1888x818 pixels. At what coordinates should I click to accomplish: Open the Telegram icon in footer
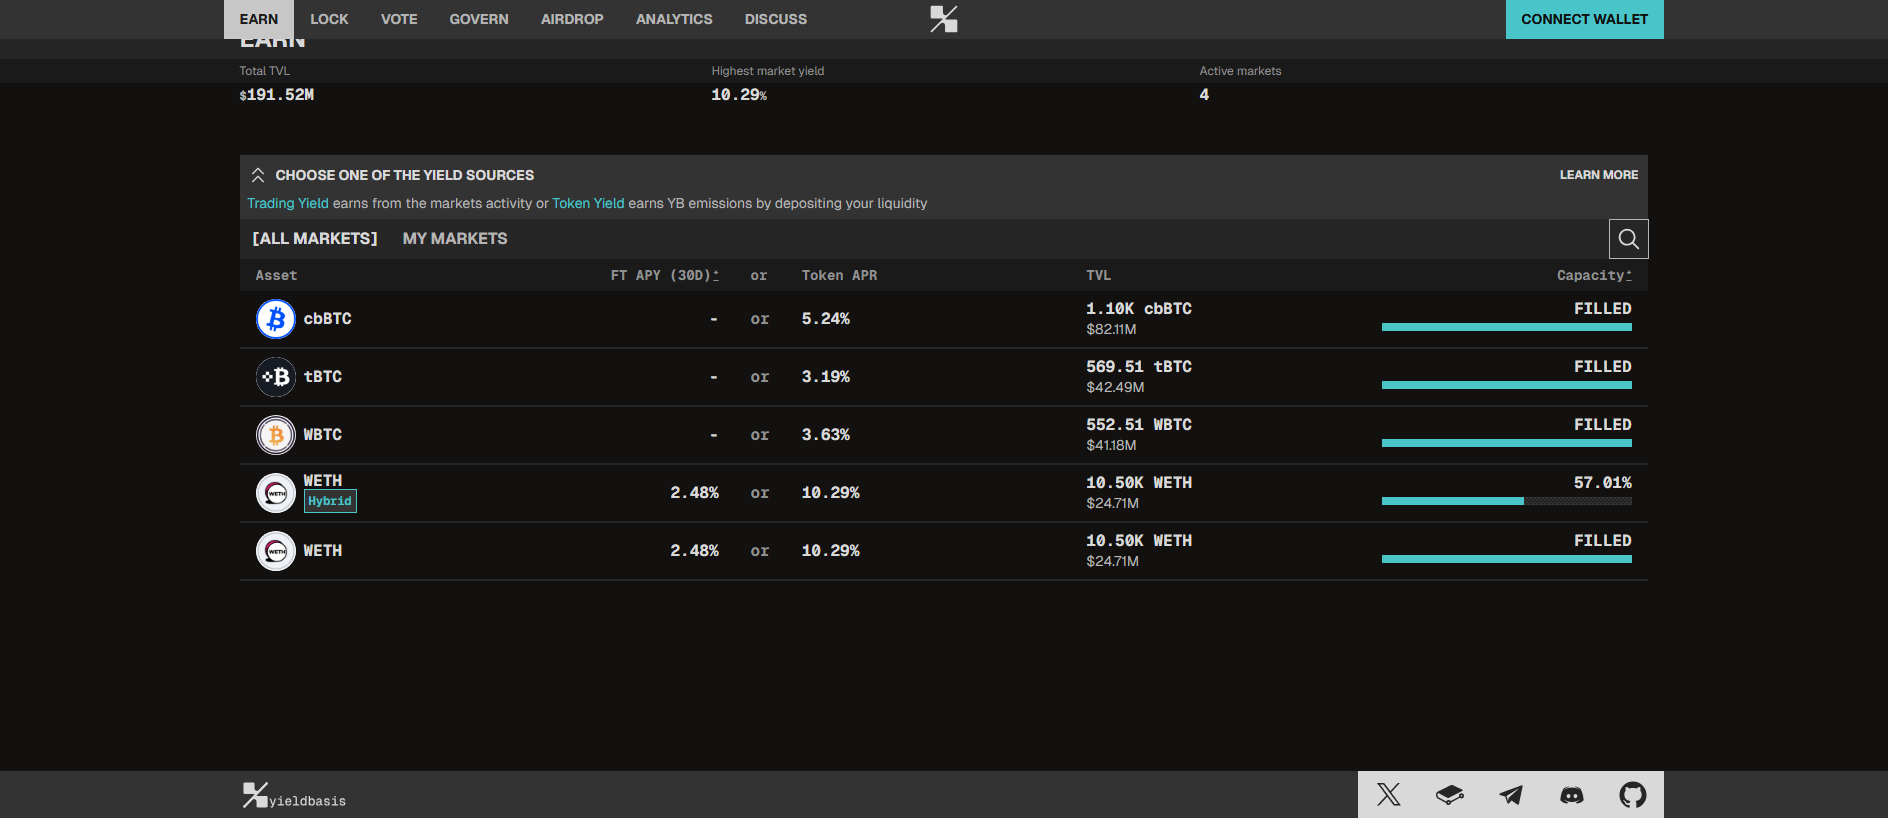tap(1511, 795)
